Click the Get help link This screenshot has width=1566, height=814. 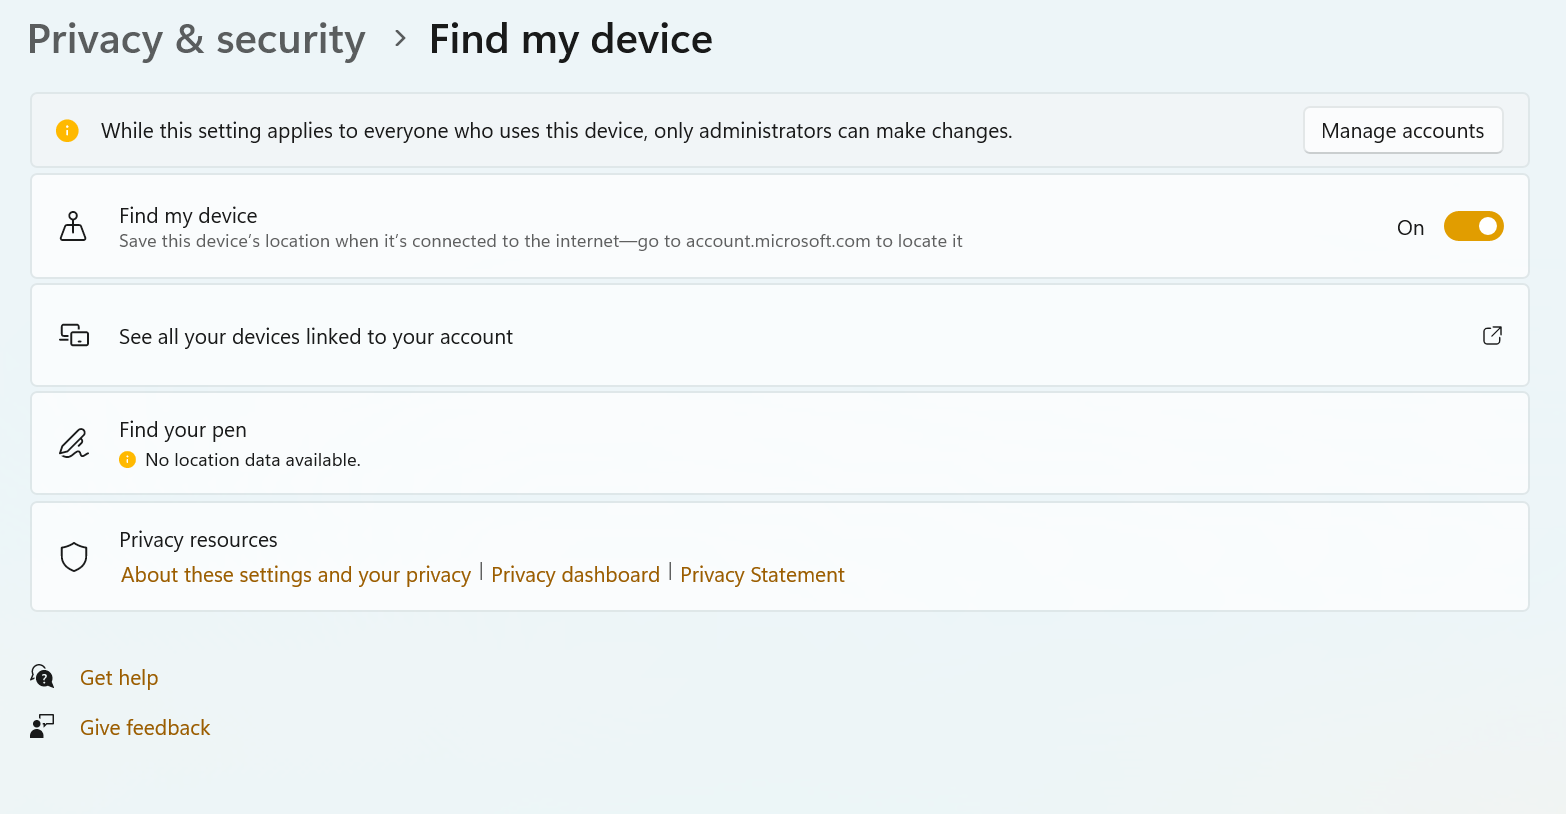click(x=118, y=677)
